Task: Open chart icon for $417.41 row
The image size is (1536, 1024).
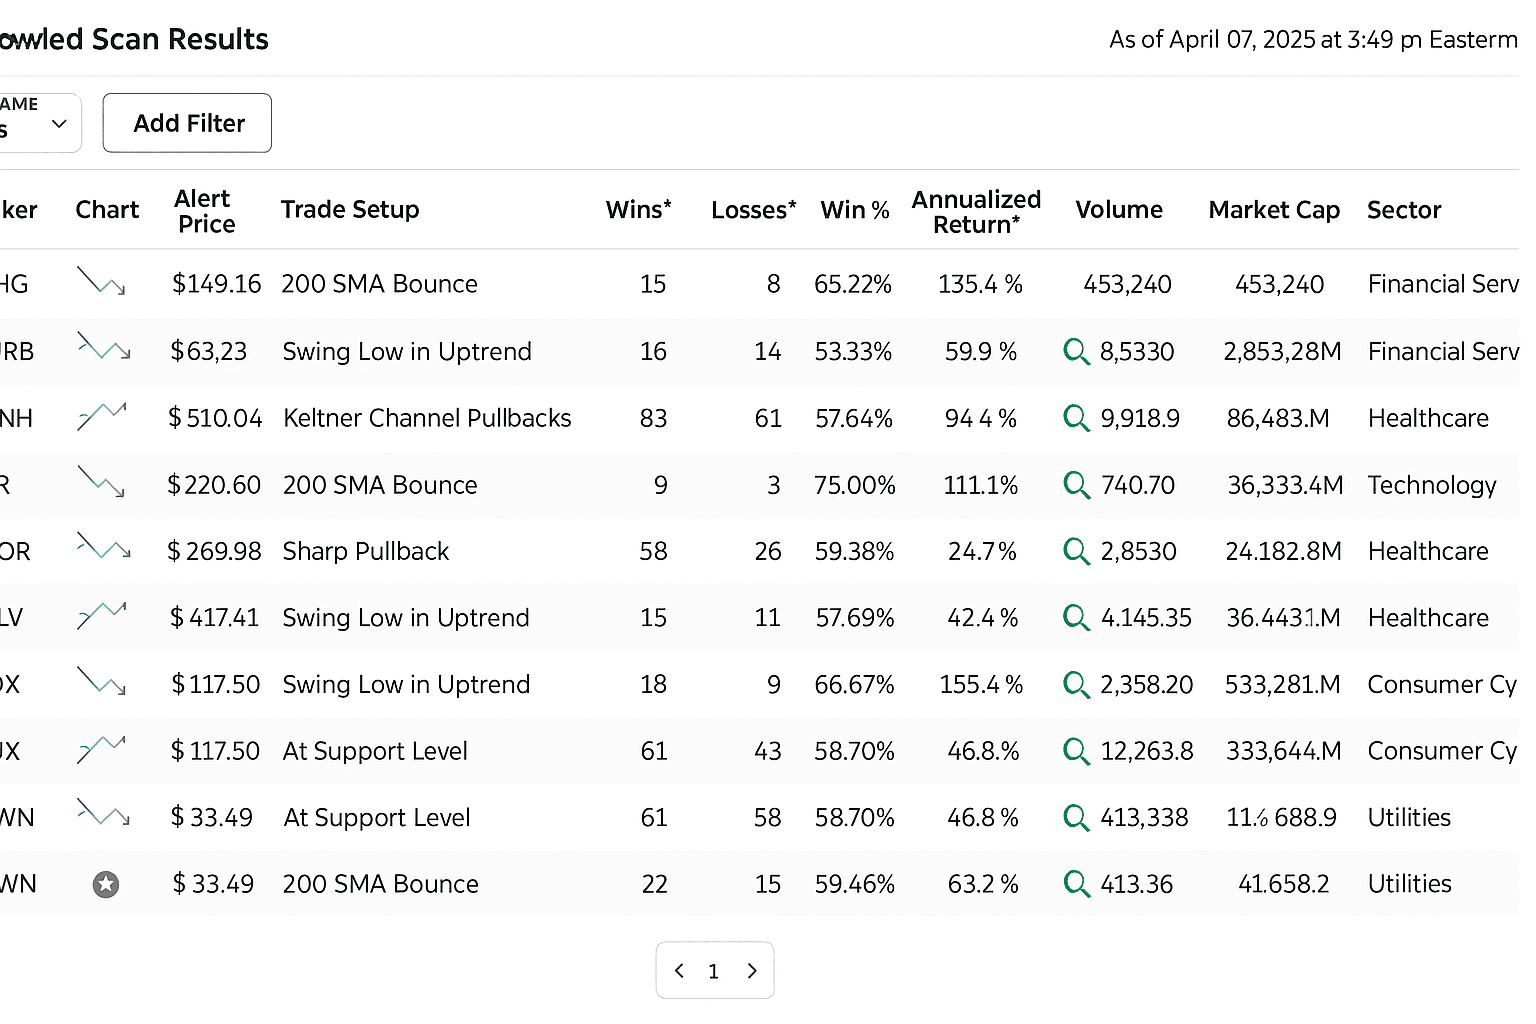Action: click(102, 615)
